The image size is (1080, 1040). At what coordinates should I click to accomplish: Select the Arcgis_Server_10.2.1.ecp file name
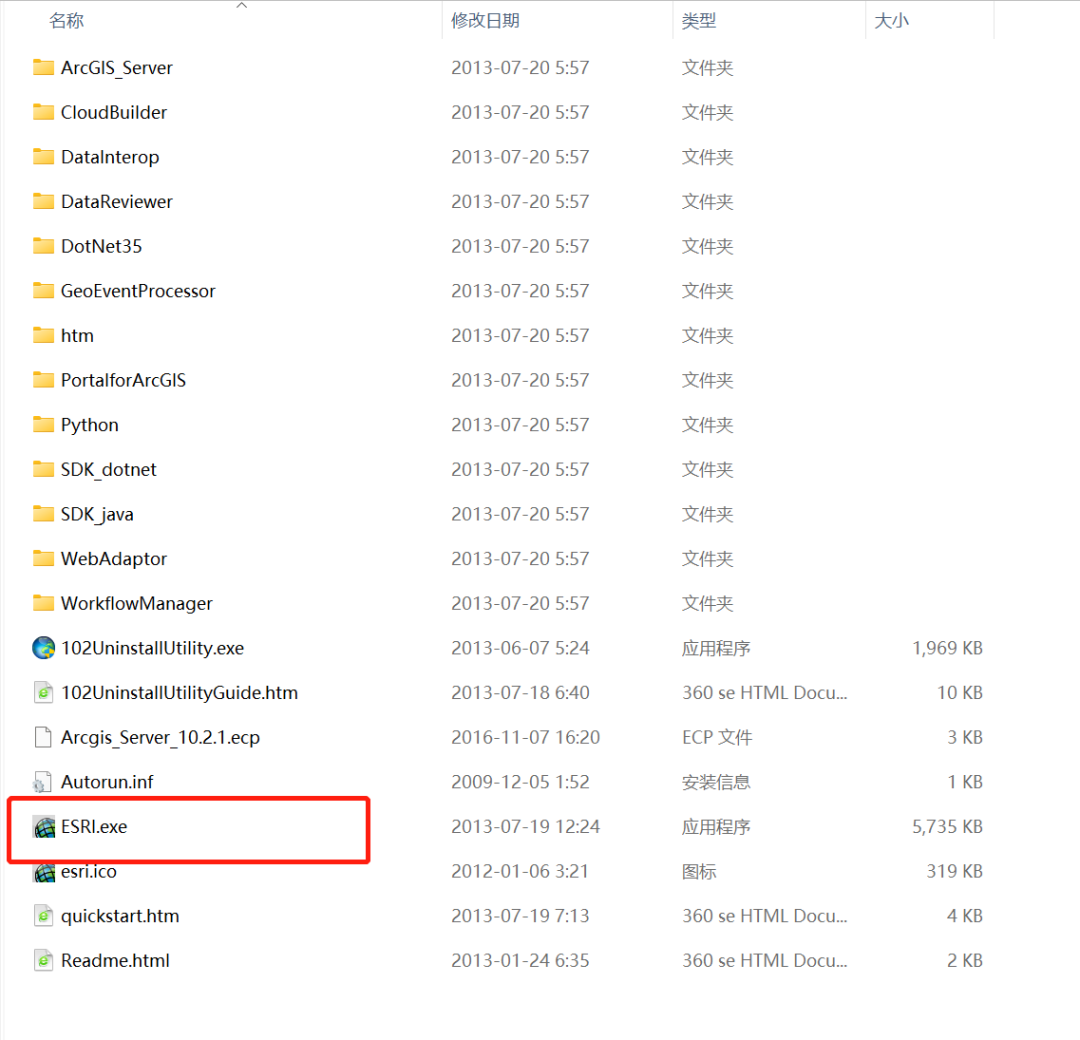pos(160,738)
